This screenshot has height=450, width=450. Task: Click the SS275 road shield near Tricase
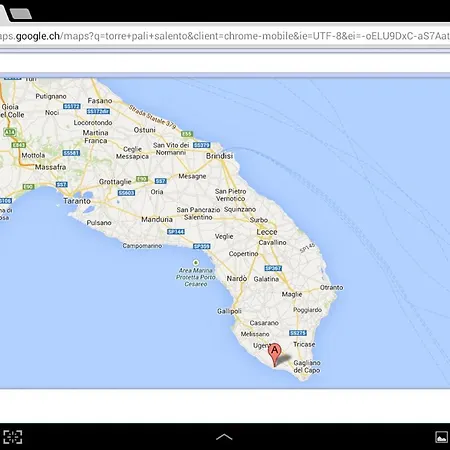pyautogui.click(x=298, y=333)
